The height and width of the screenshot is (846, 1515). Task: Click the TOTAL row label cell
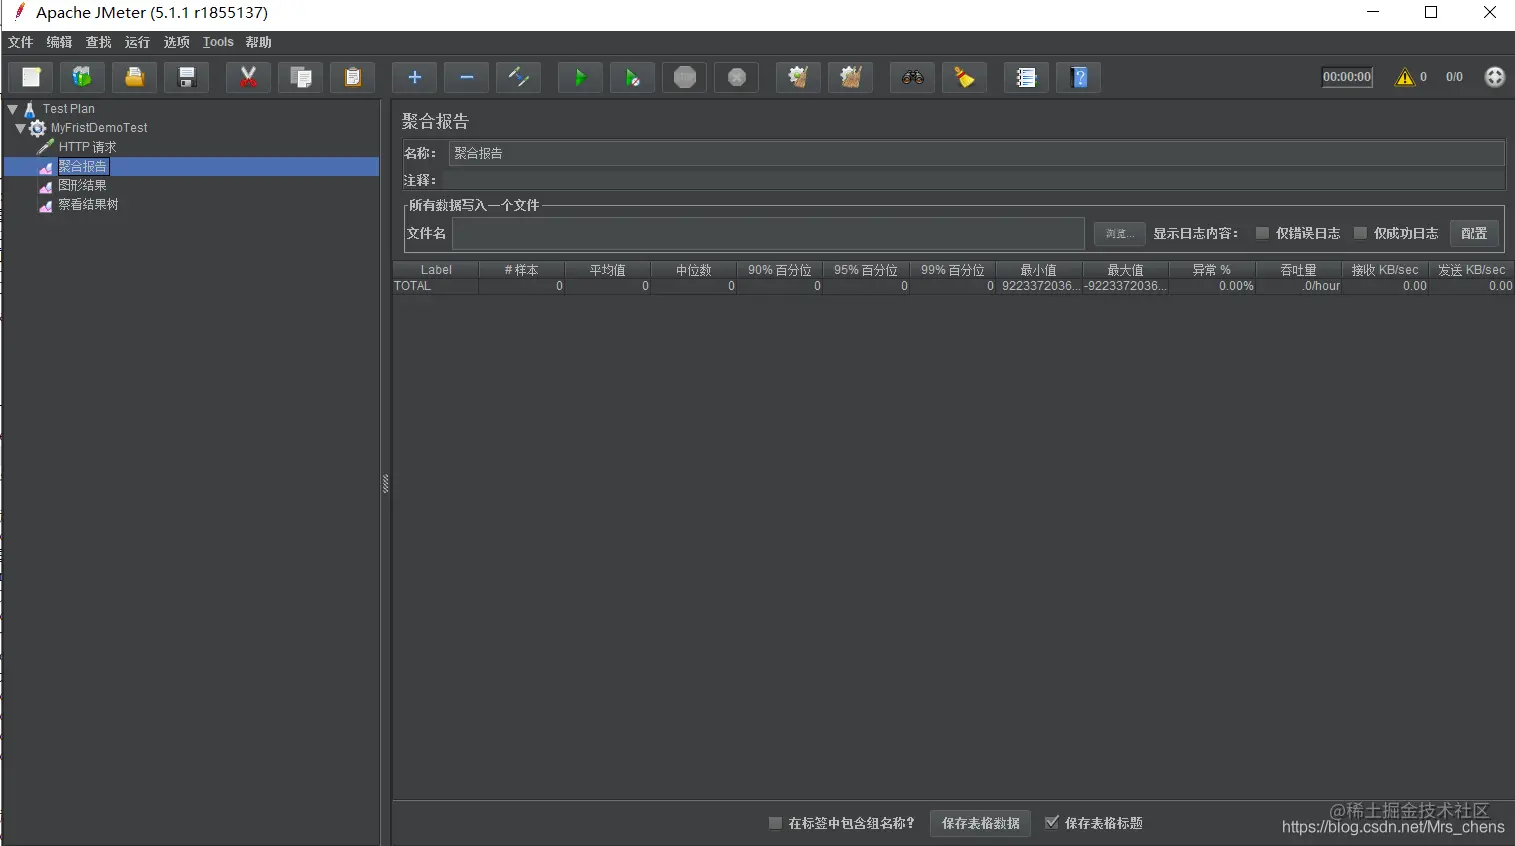(435, 286)
